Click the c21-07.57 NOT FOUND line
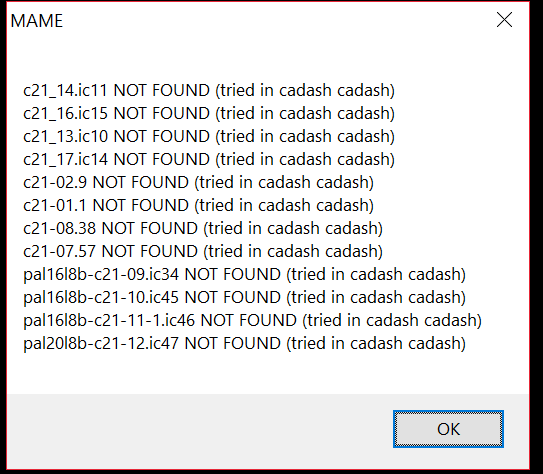Image resolution: width=543 pixels, height=474 pixels. click(x=203, y=251)
